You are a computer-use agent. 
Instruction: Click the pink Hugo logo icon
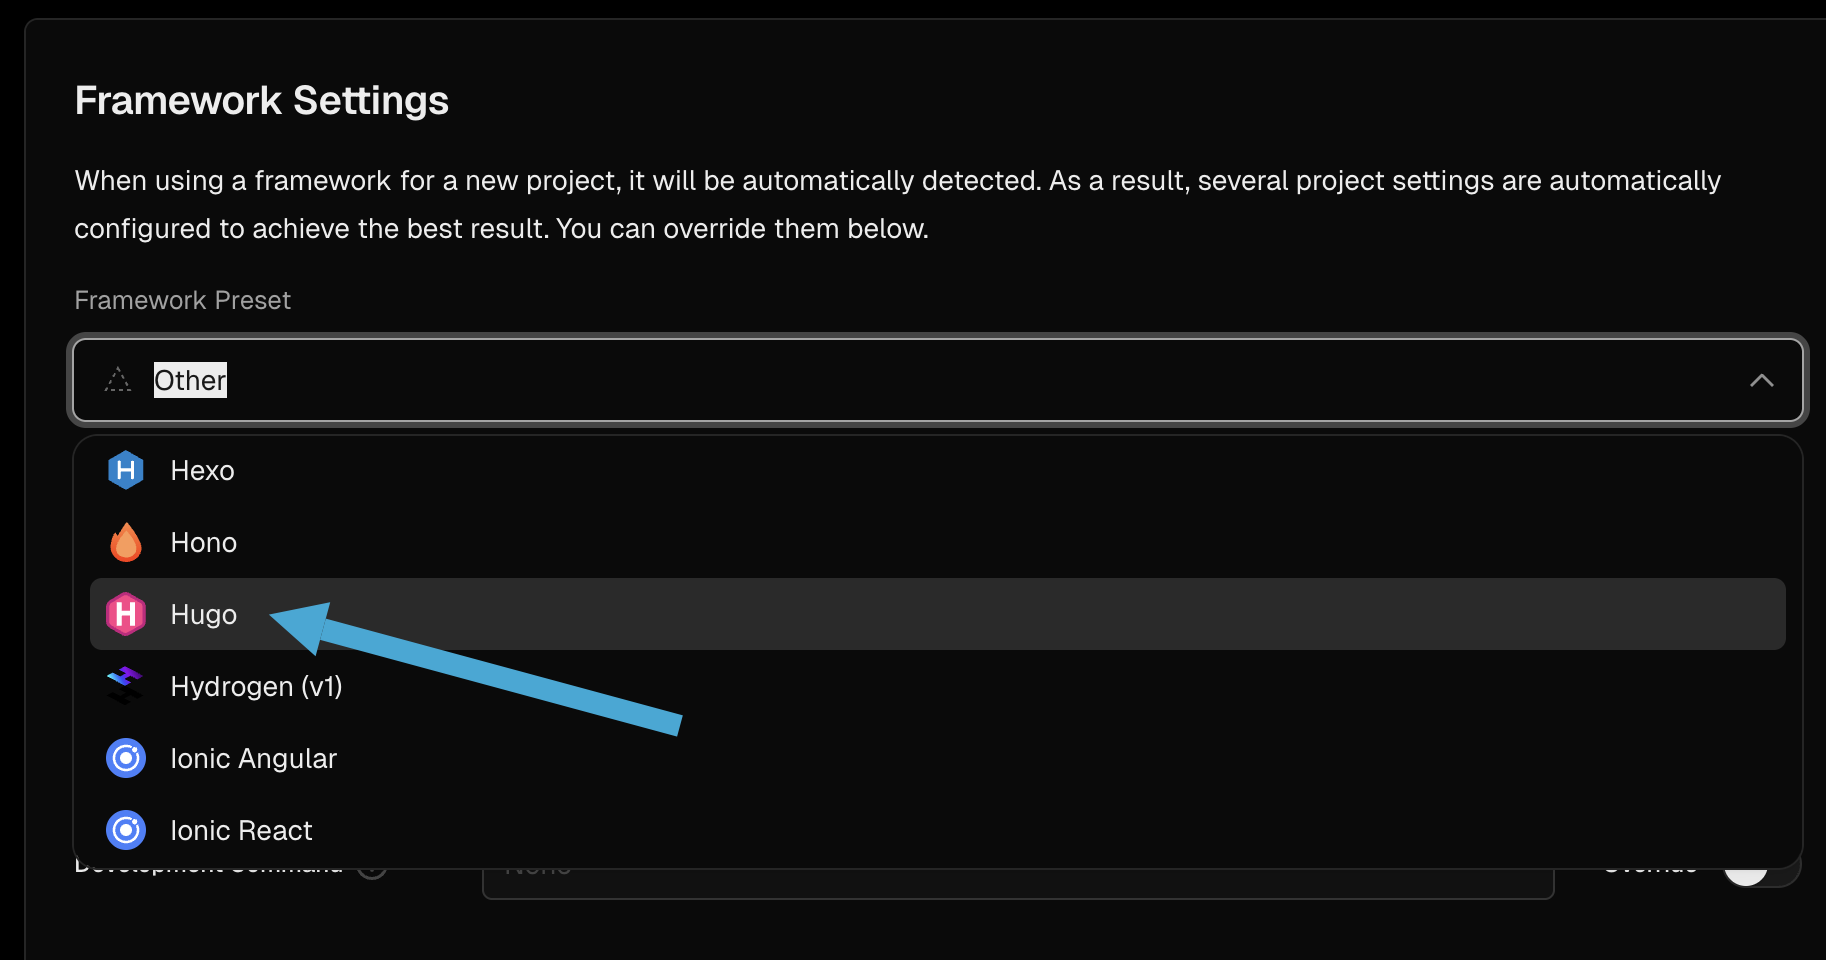[x=126, y=614]
